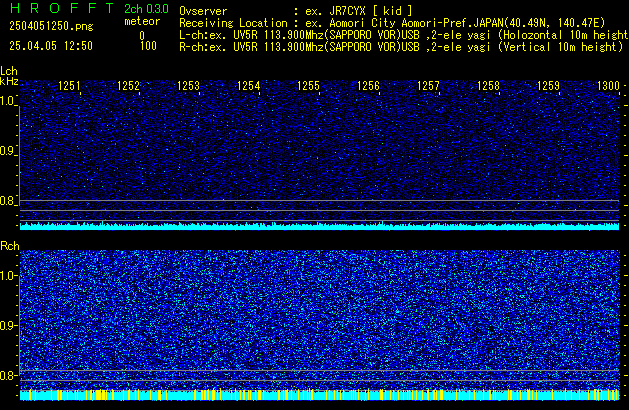
Task: Select the 1258 time marker
Action: (x=488, y=86)
